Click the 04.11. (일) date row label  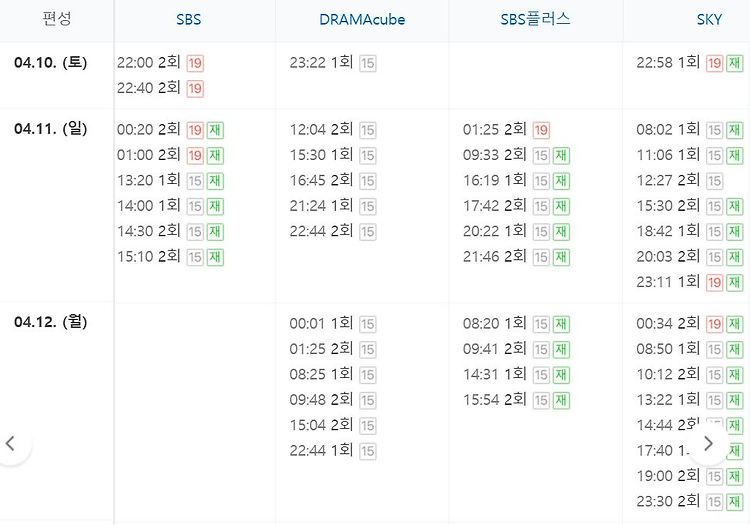coord(51,129)
